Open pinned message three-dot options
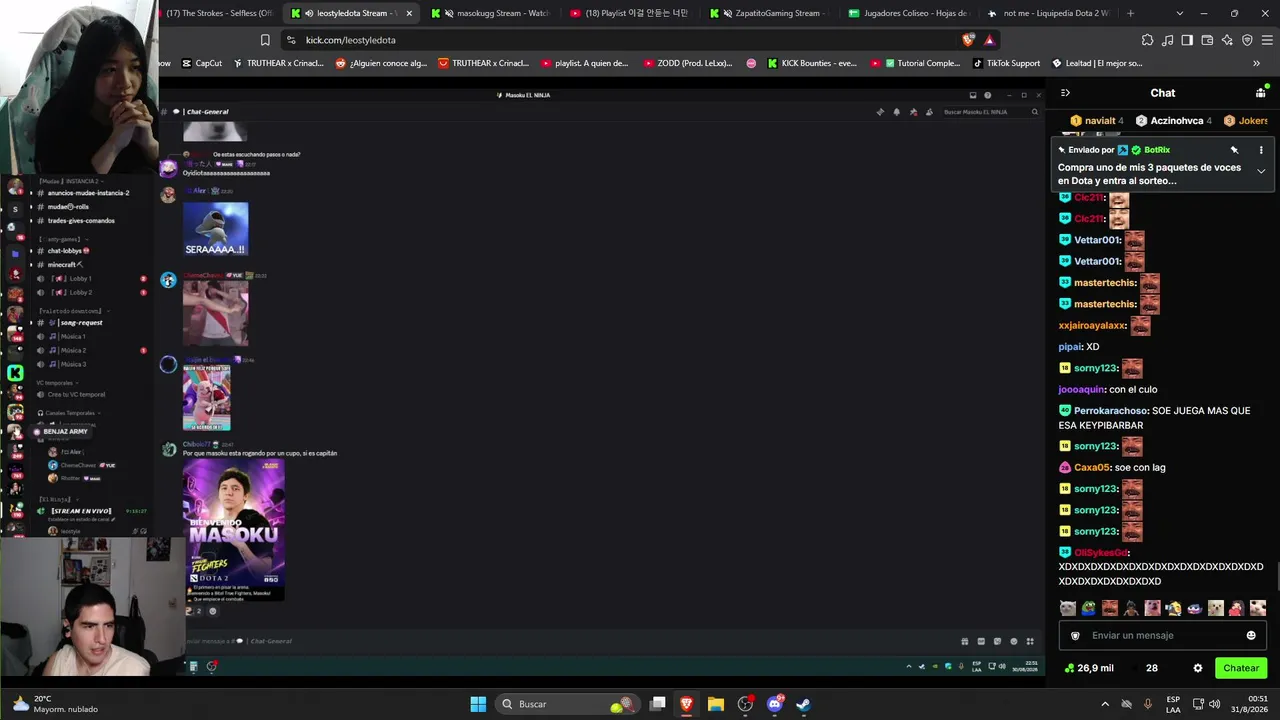The height and width of the screenshot is (720, 1280). click(x=1261, y=150)
